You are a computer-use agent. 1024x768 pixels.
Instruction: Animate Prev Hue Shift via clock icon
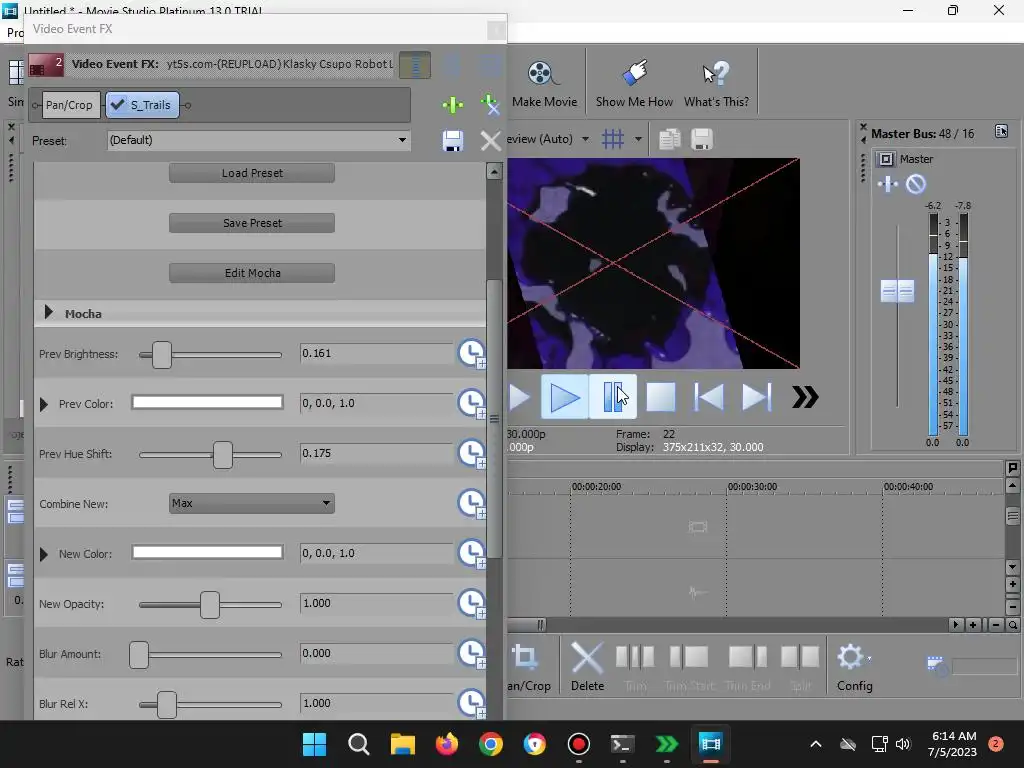tap(471, 454)
